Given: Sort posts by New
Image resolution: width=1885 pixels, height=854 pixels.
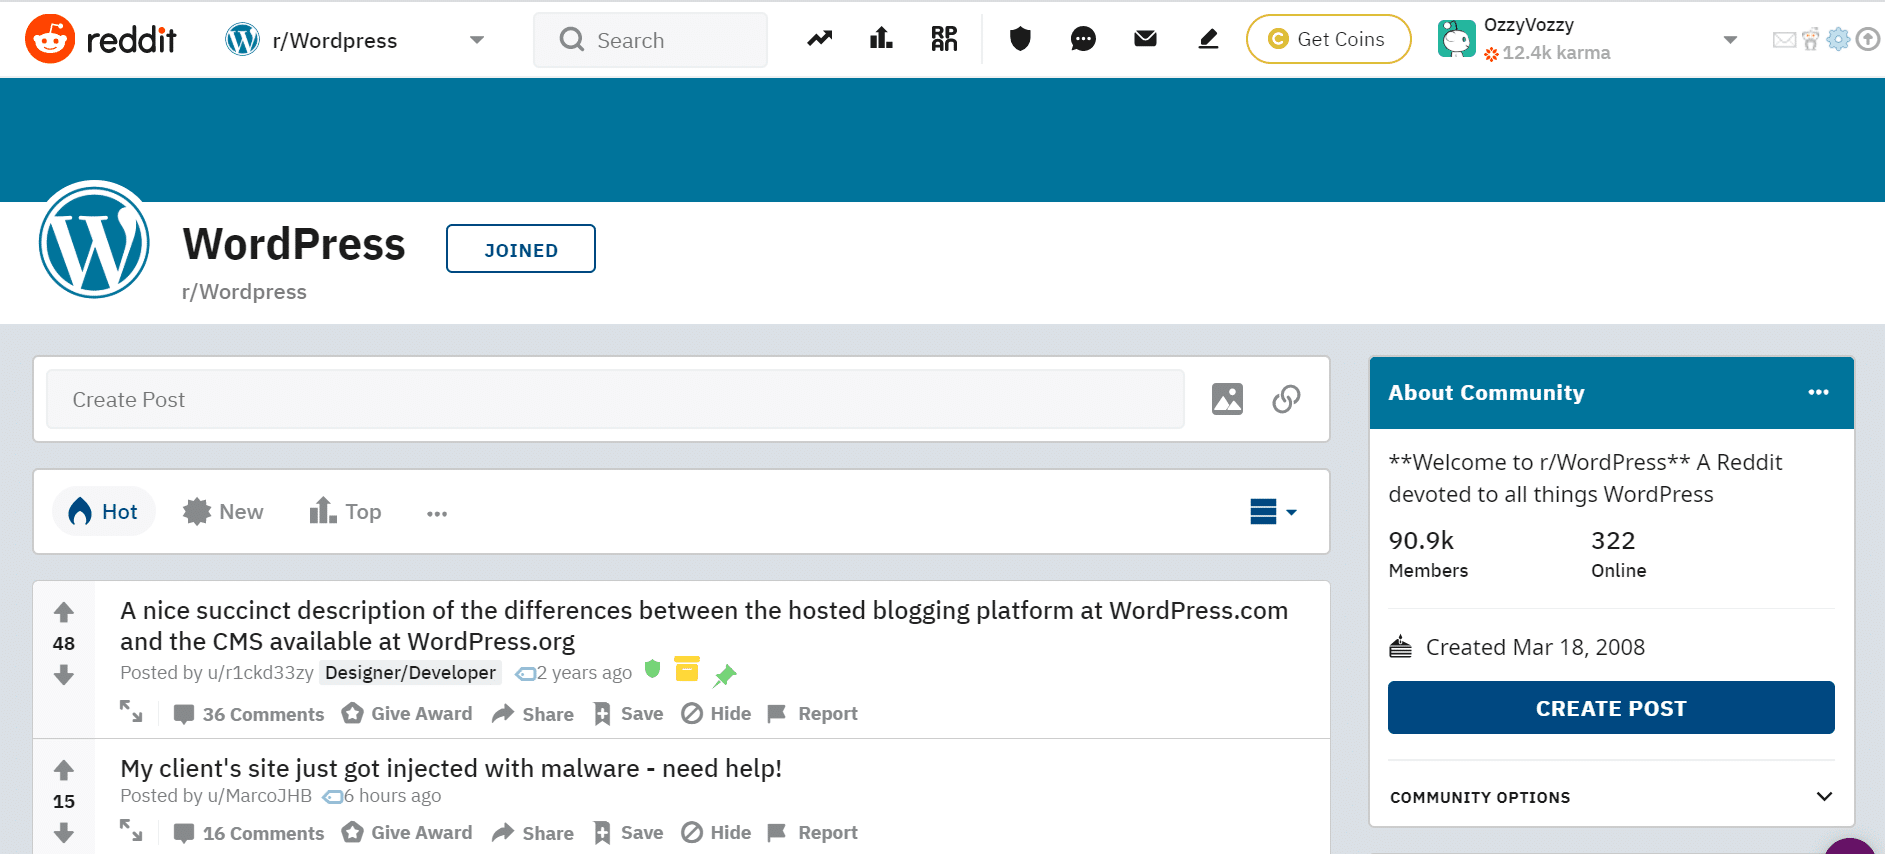Looking at the screenshot, I should (x=224, y=512).
